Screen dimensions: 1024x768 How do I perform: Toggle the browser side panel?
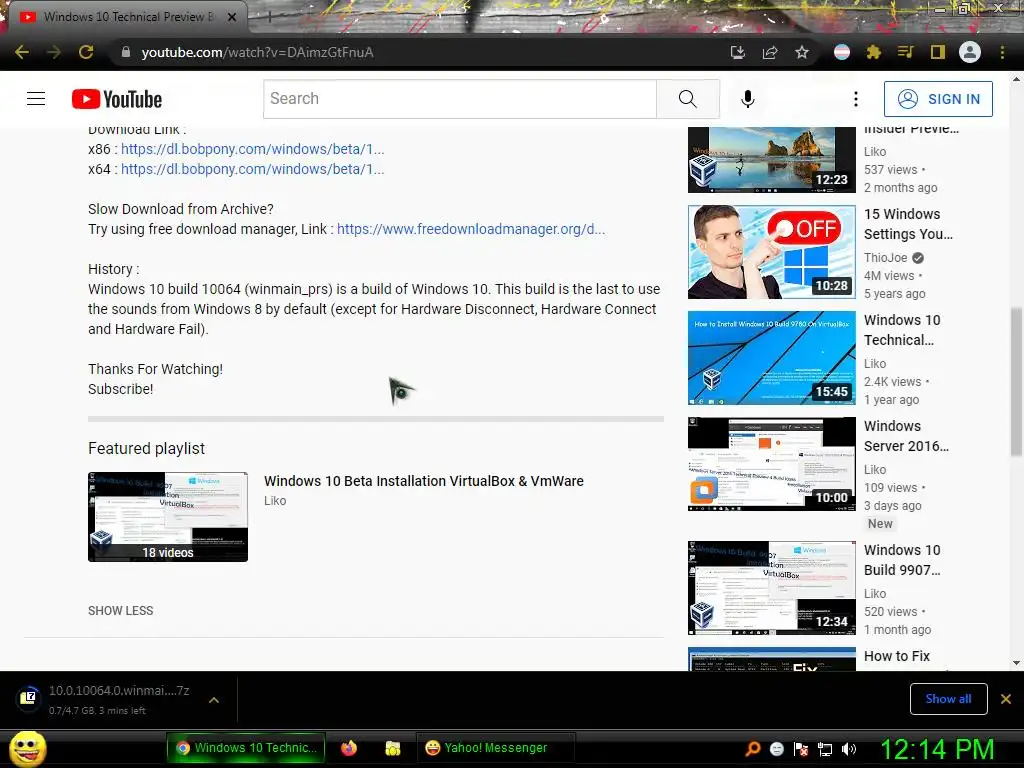[x=937, y=52]
